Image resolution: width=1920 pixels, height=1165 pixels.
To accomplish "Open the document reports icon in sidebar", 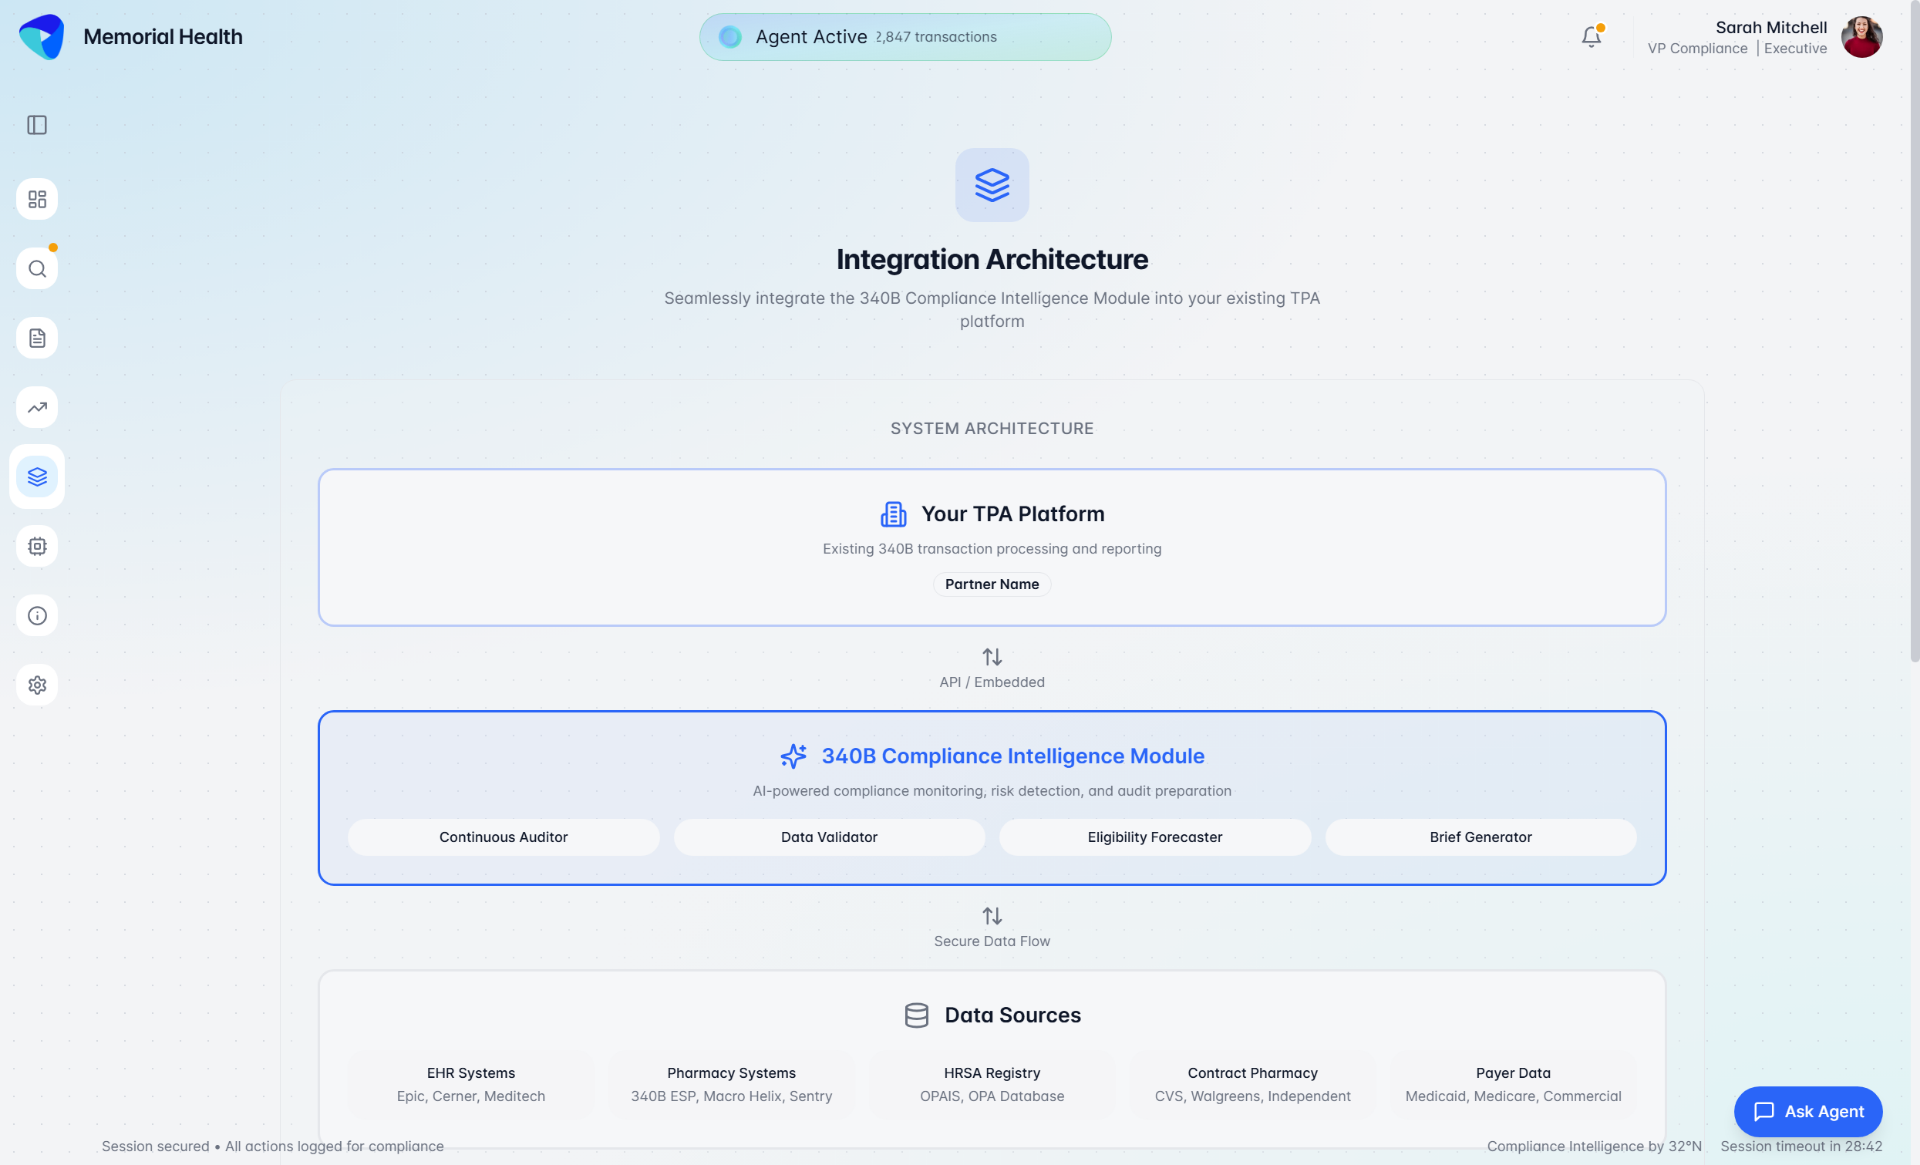I will 37,338.
